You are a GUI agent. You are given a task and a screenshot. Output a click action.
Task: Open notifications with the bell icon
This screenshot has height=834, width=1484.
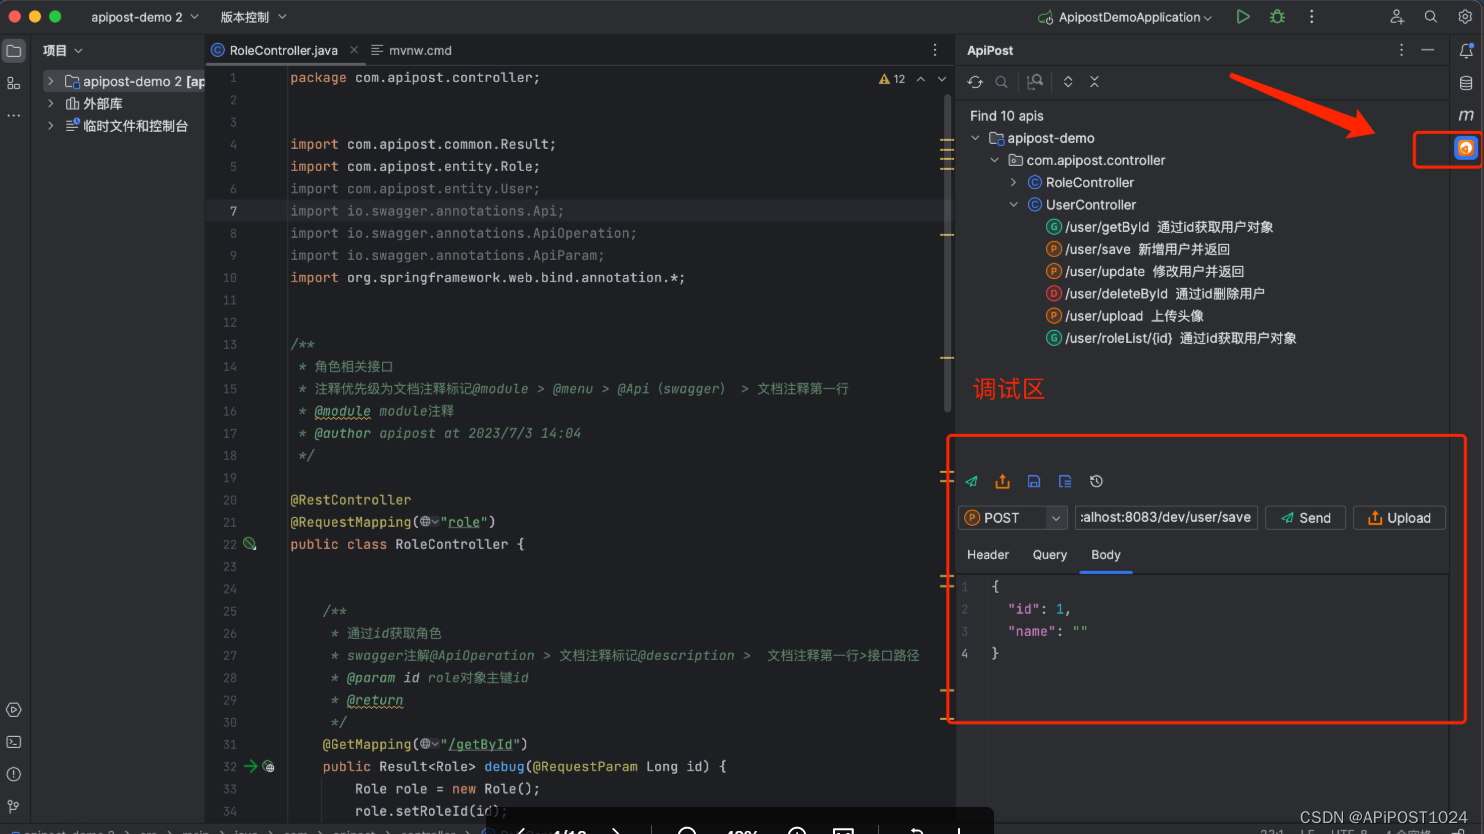click(1467, 49)
